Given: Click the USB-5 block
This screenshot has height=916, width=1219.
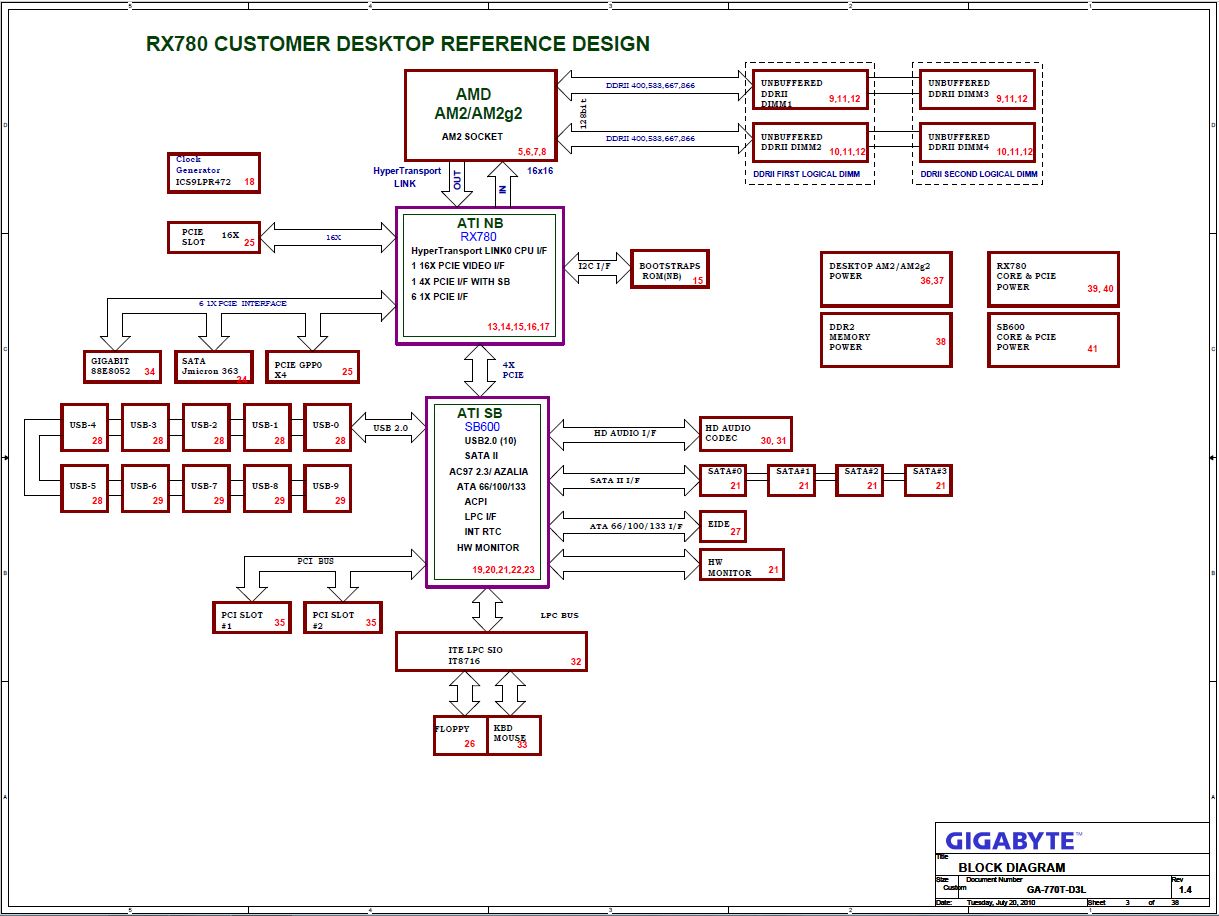Looking at the screenshot, I should (85, 489).
